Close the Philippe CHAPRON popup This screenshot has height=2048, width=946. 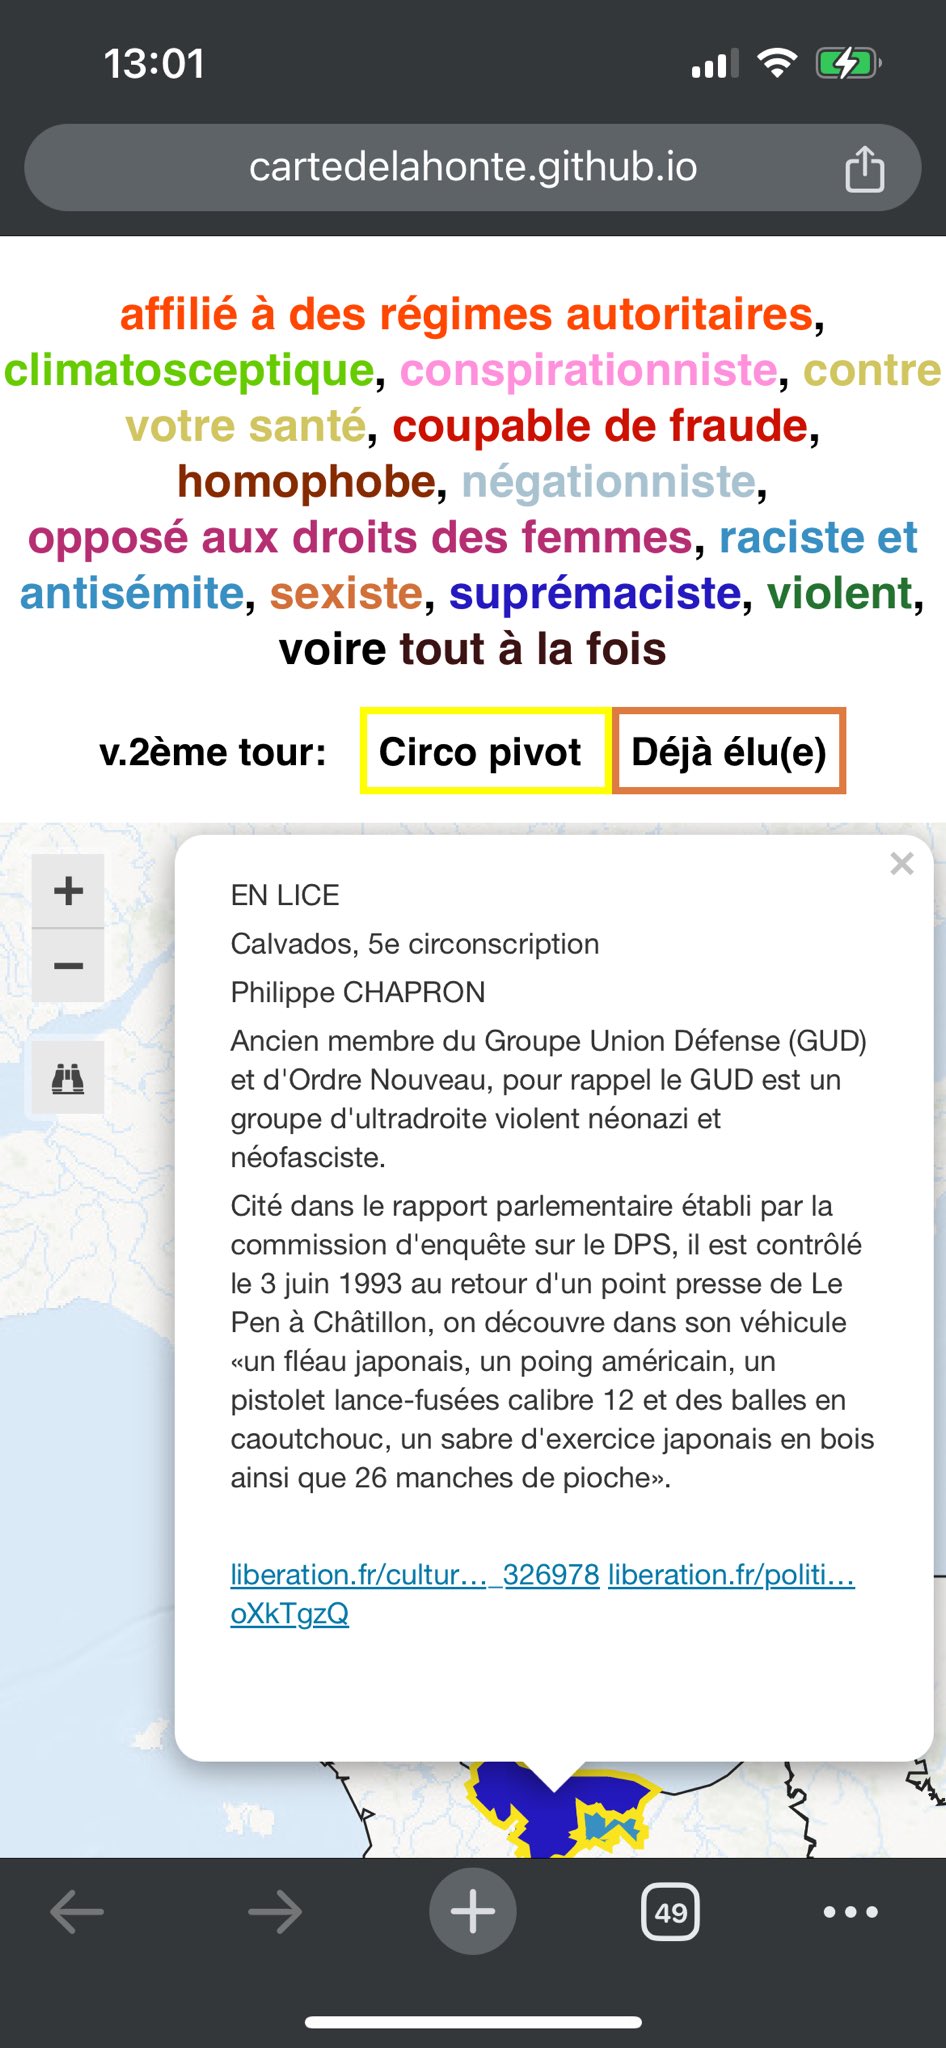(901, 864)
